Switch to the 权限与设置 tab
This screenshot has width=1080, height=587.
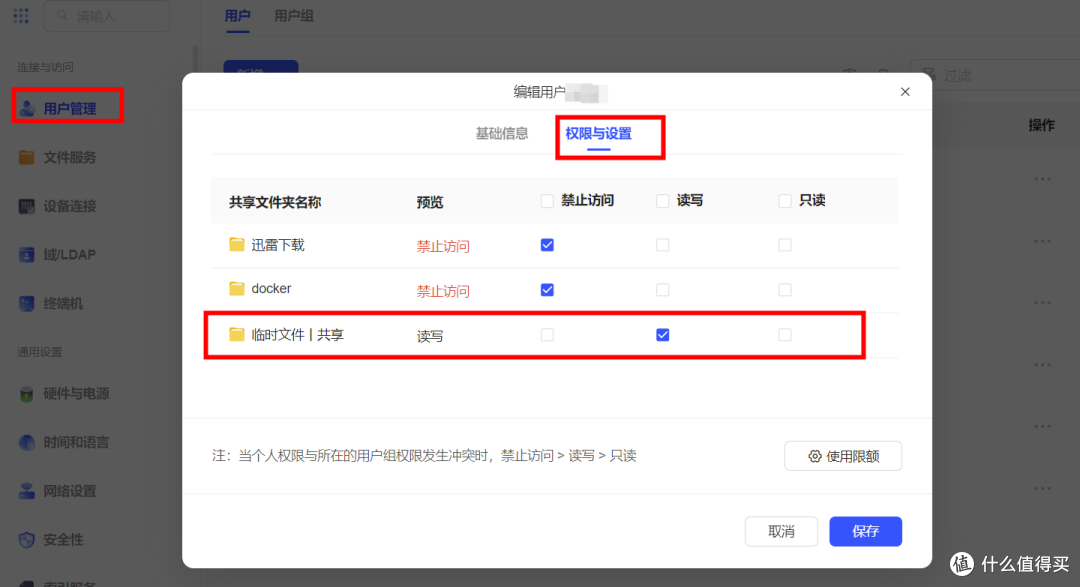tap(599, 134)
